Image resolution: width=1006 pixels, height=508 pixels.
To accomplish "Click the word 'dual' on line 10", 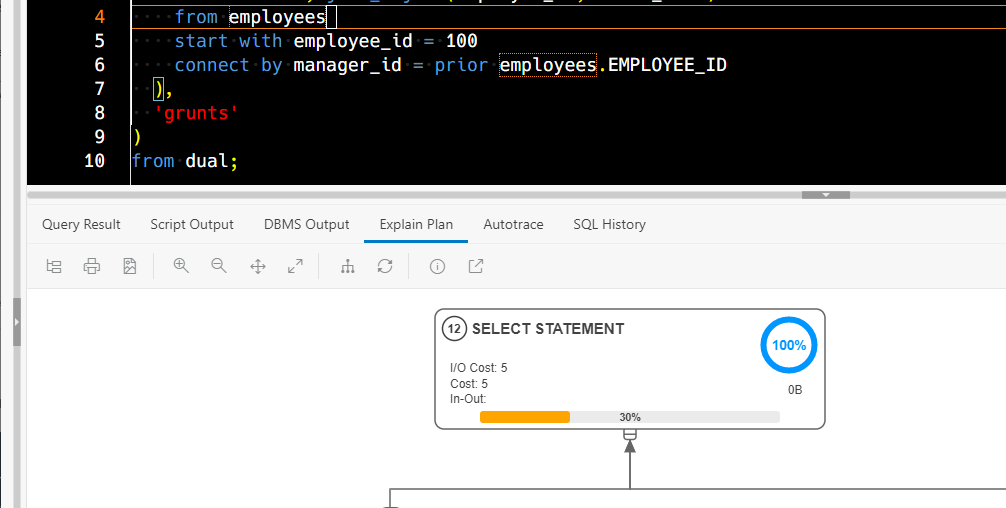I will coord(207,160).
